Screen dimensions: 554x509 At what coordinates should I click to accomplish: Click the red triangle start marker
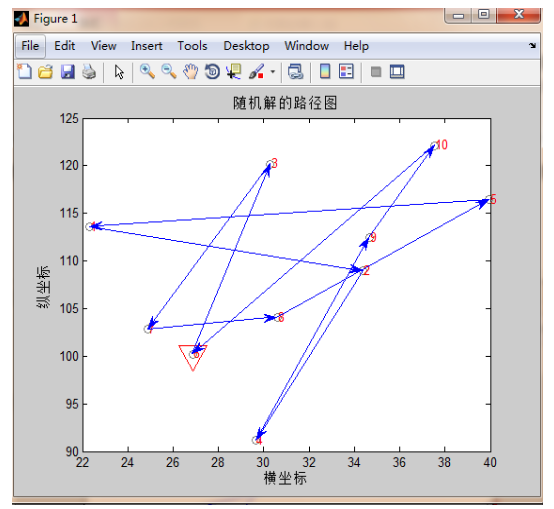point(193,355)
